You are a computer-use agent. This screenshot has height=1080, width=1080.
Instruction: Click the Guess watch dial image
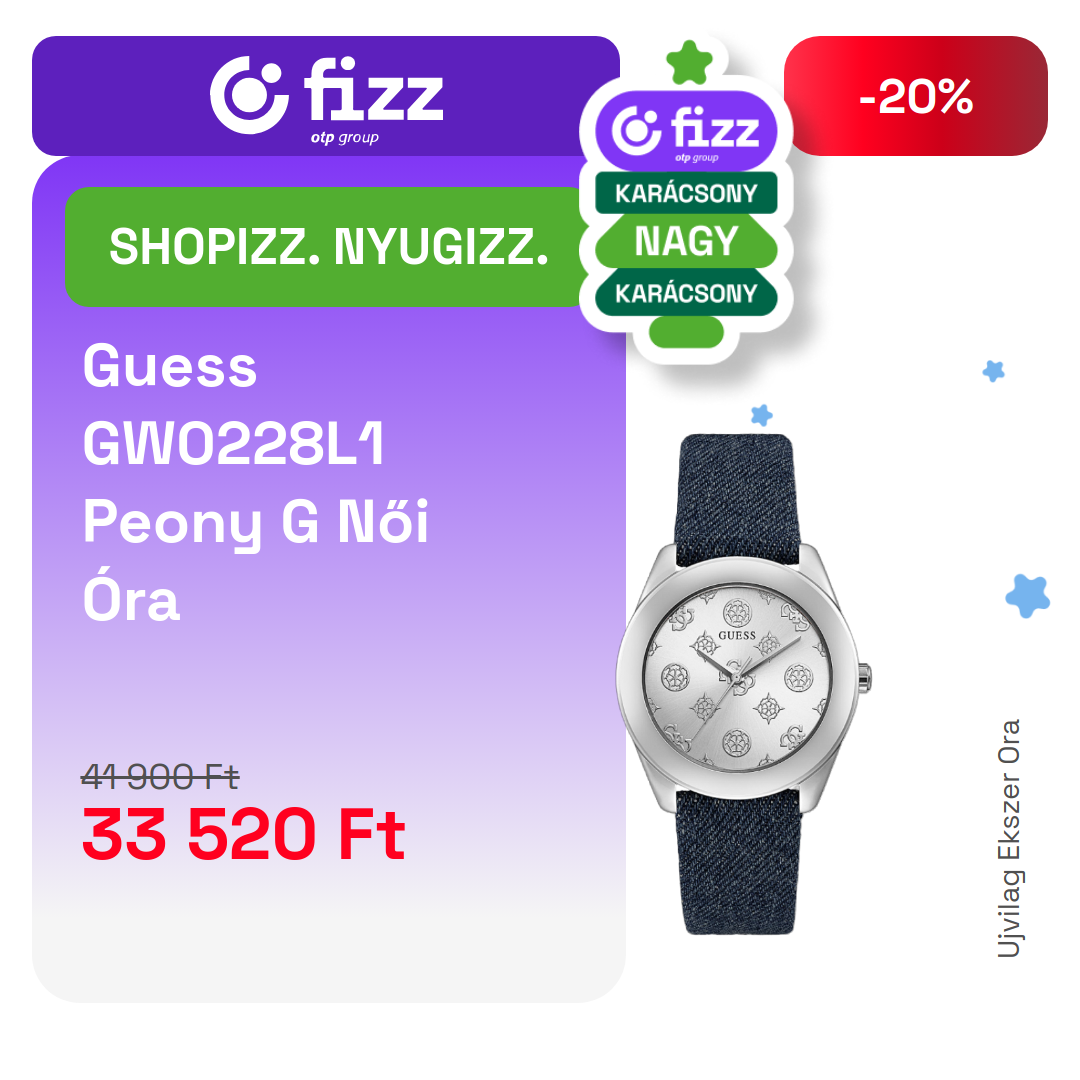coord(738,677)
